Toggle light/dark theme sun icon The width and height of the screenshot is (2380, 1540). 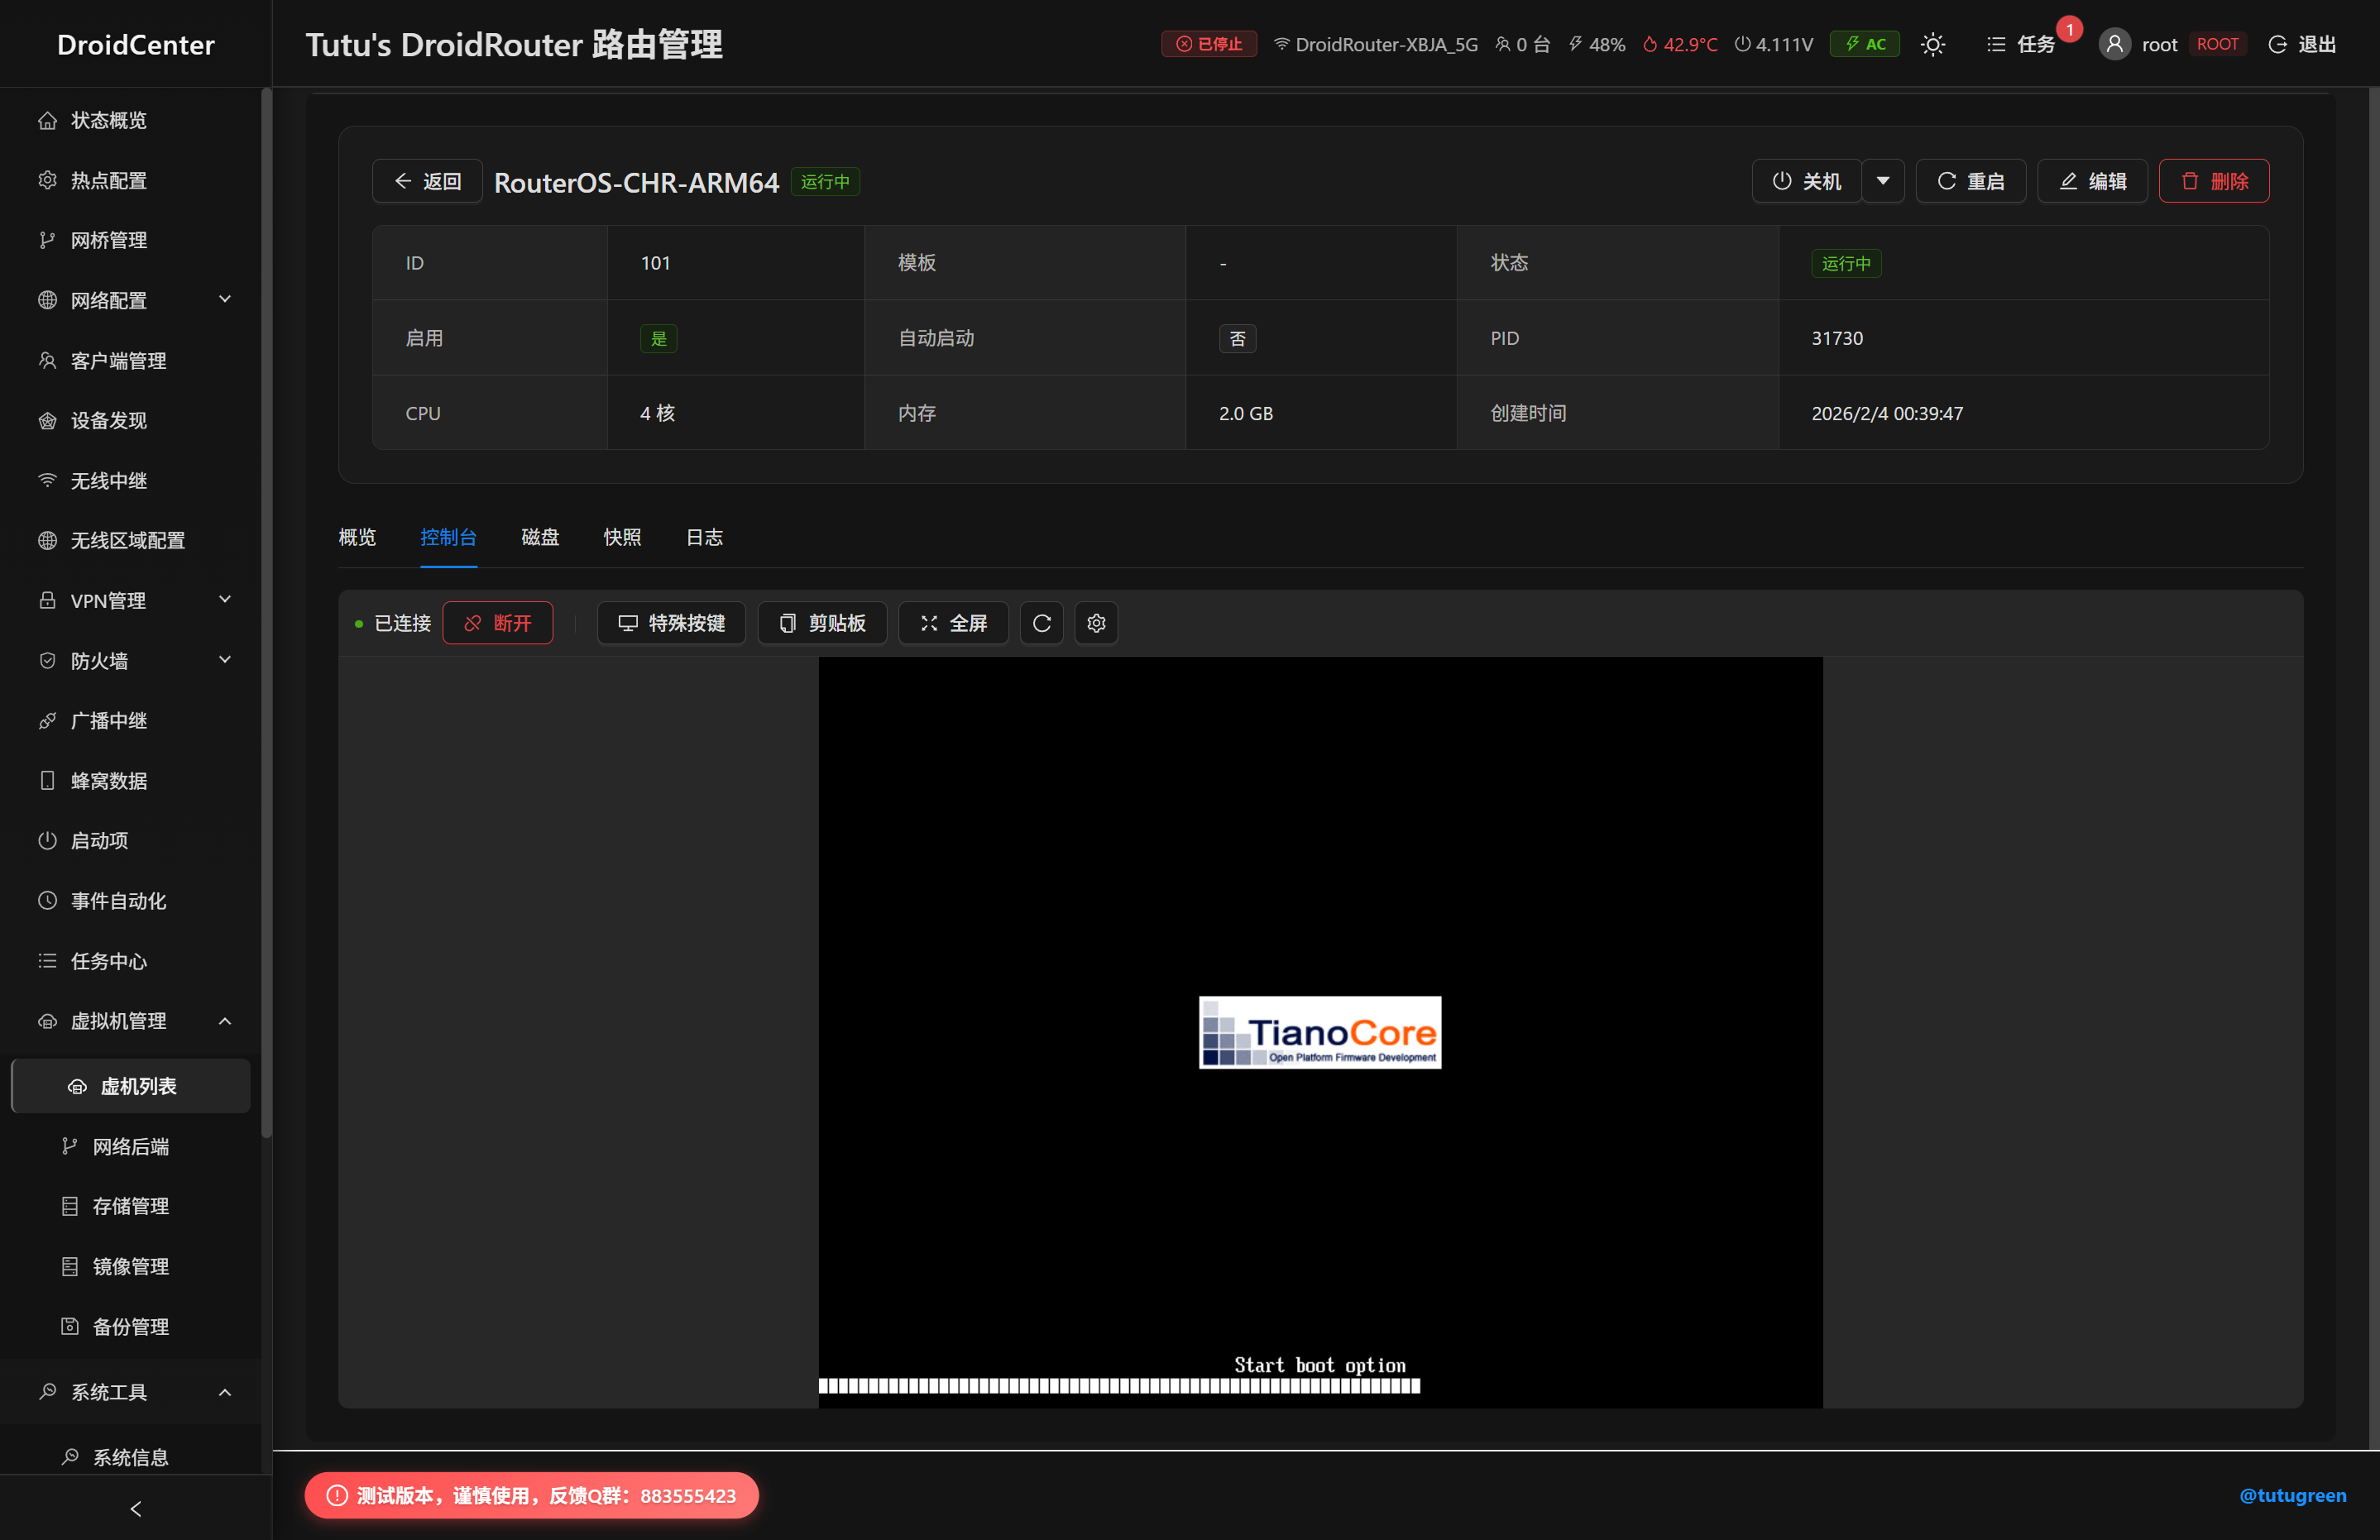[x=1932, y=44]
